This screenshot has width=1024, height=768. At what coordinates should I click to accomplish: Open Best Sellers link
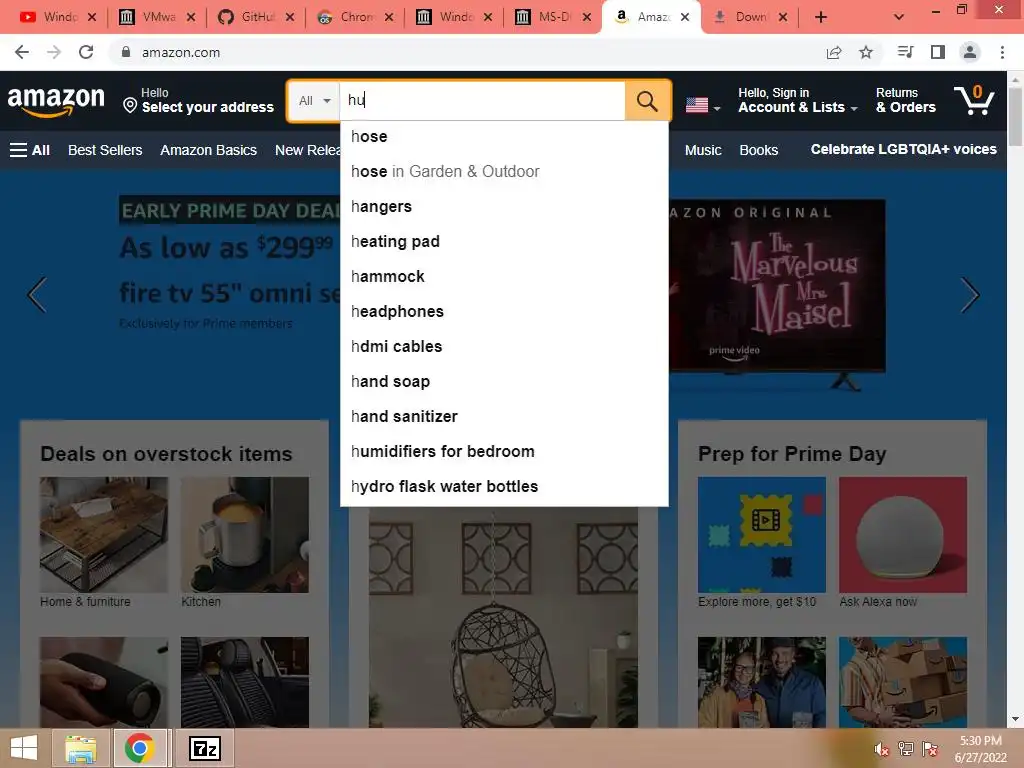pyautogui.click(x=105, y=150)
